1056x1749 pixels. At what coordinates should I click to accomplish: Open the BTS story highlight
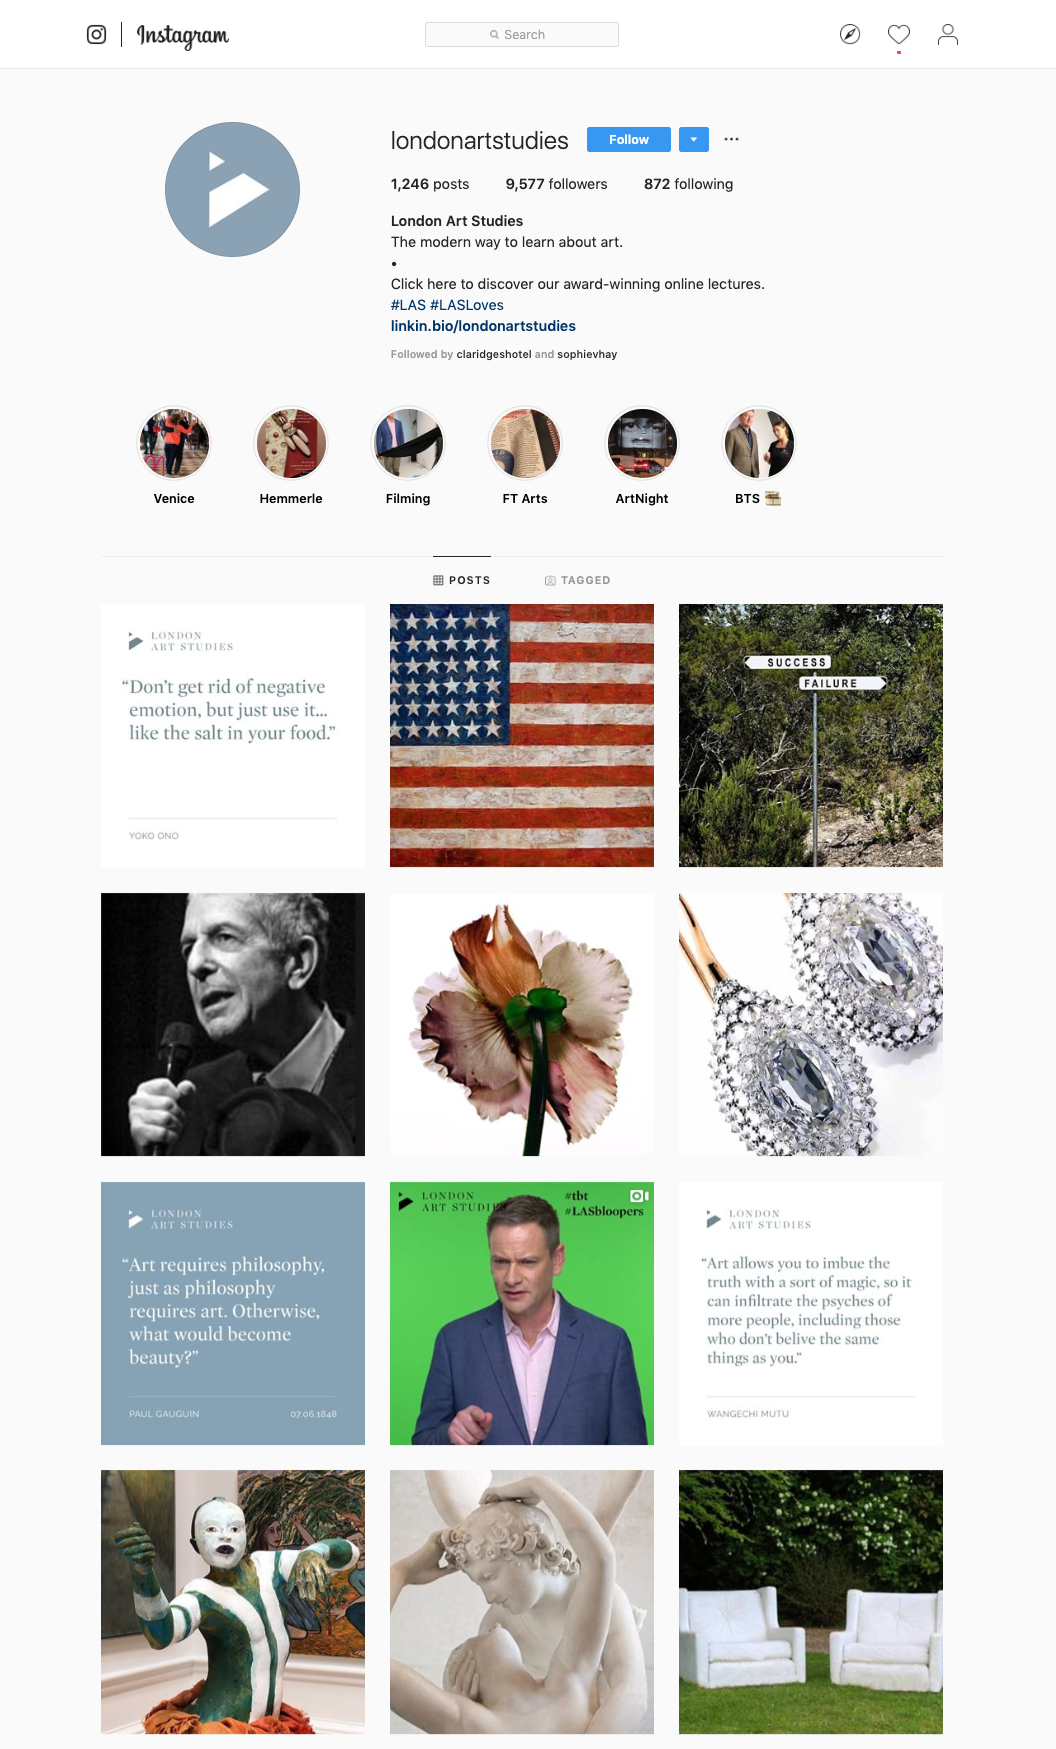pyautogui.click(x=759, y=443)
